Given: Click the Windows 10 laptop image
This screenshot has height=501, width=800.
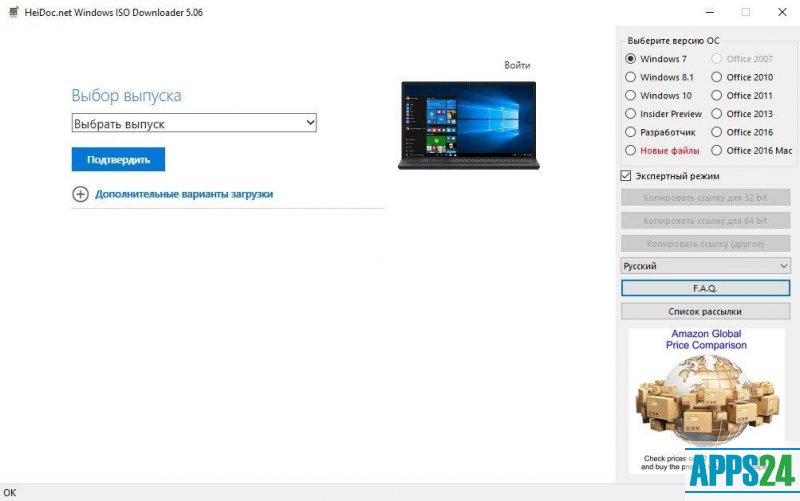Looking at the screenshot, I should pos(468,126).
